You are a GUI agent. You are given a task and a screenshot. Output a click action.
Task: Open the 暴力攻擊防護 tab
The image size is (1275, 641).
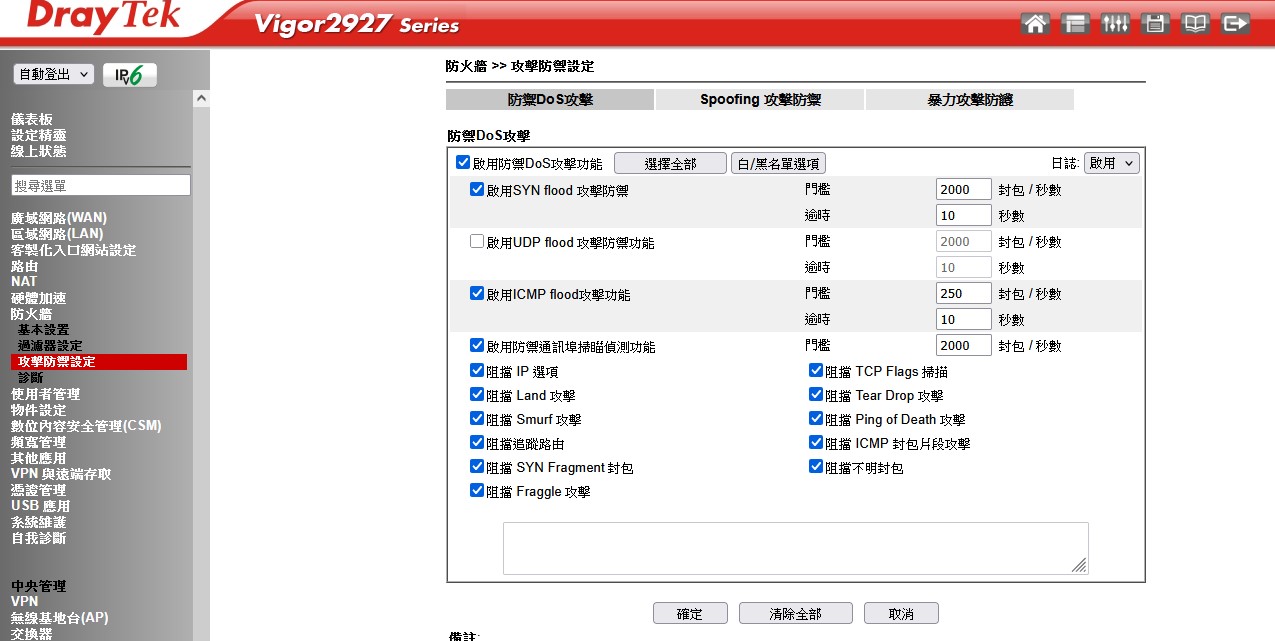(x=969, y=100)
